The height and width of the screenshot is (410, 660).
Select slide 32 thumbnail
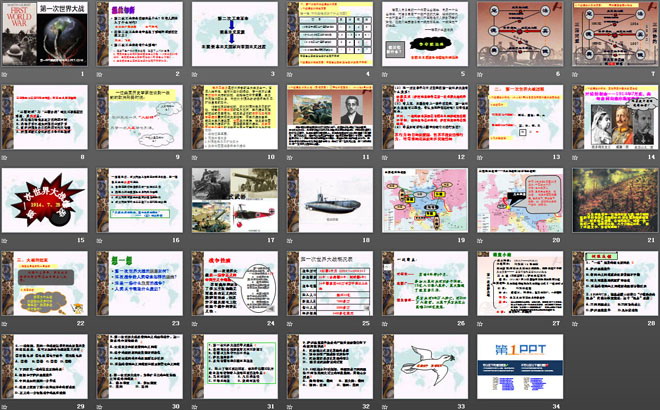point(330,367)
